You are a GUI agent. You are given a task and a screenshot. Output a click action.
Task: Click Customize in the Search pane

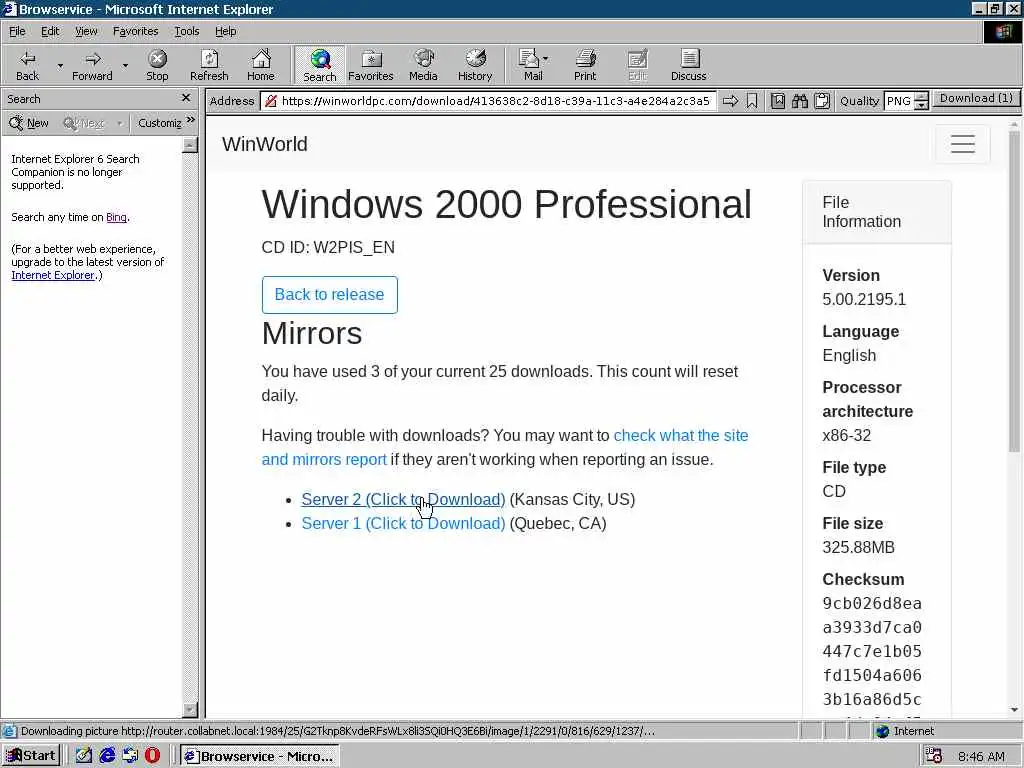[159, 123]
